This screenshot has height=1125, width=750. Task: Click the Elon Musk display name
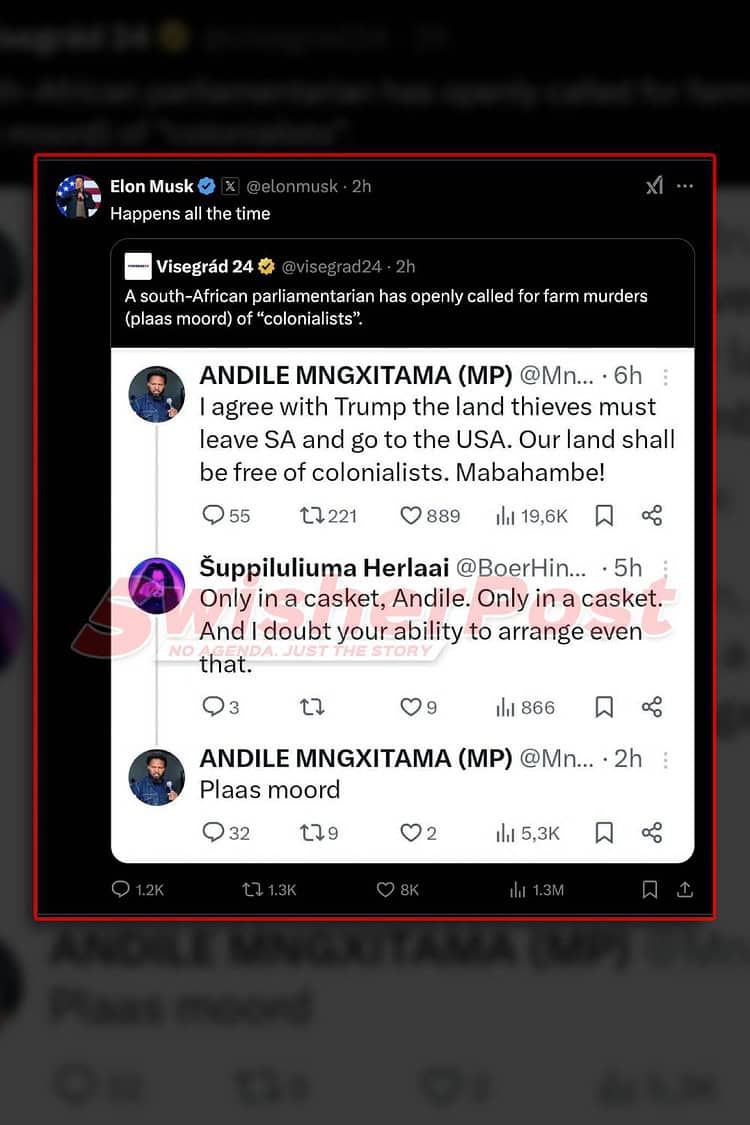151,186
